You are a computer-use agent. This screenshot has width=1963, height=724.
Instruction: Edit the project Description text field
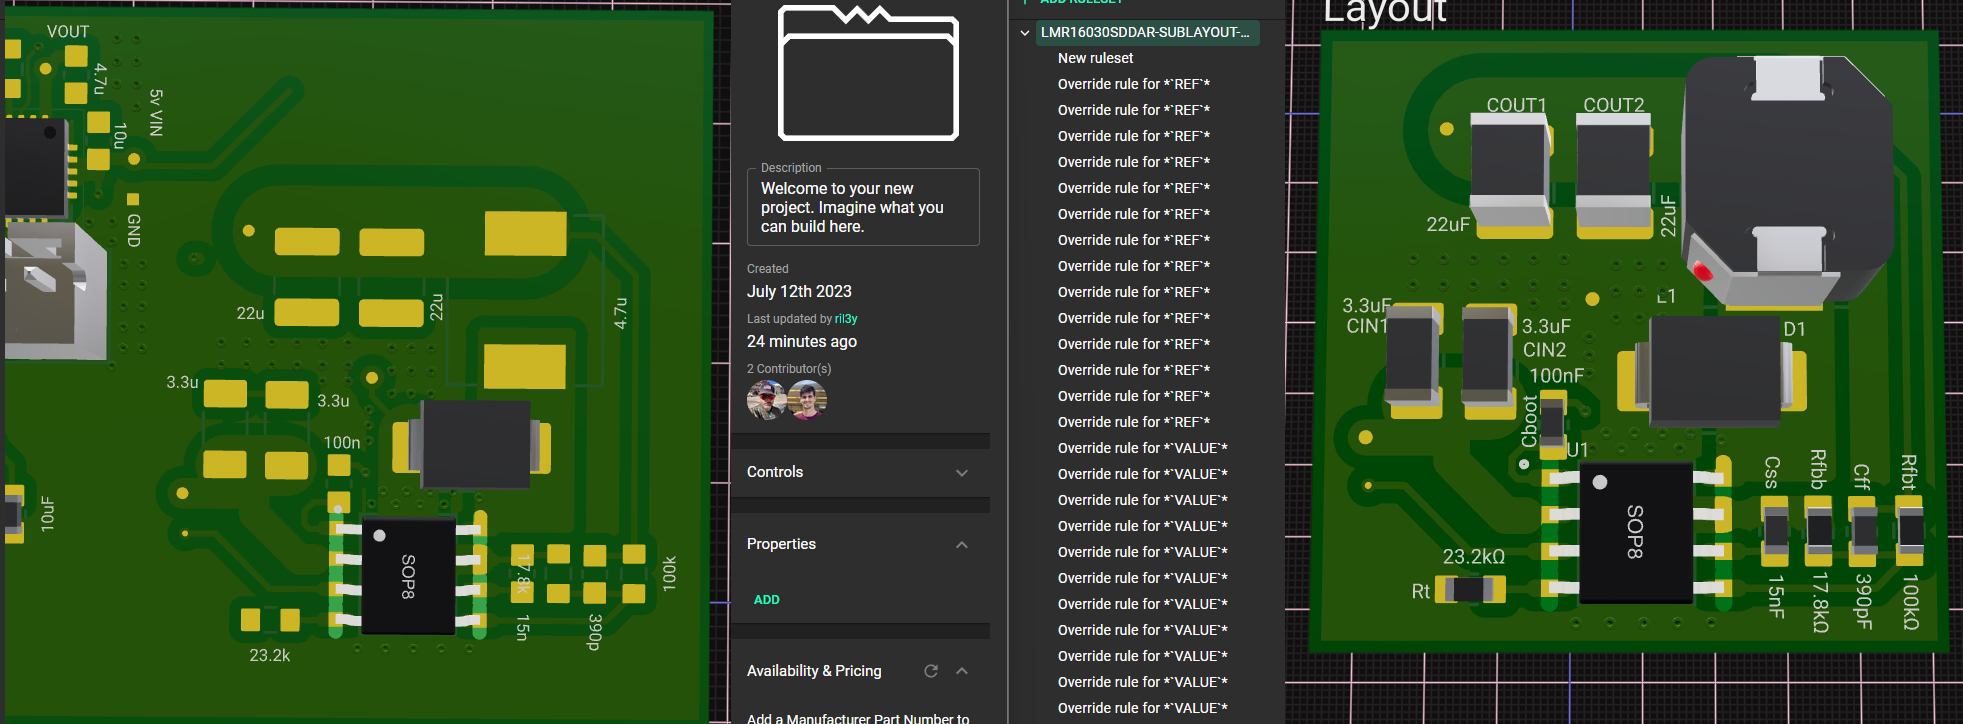(x=863, y=207)
